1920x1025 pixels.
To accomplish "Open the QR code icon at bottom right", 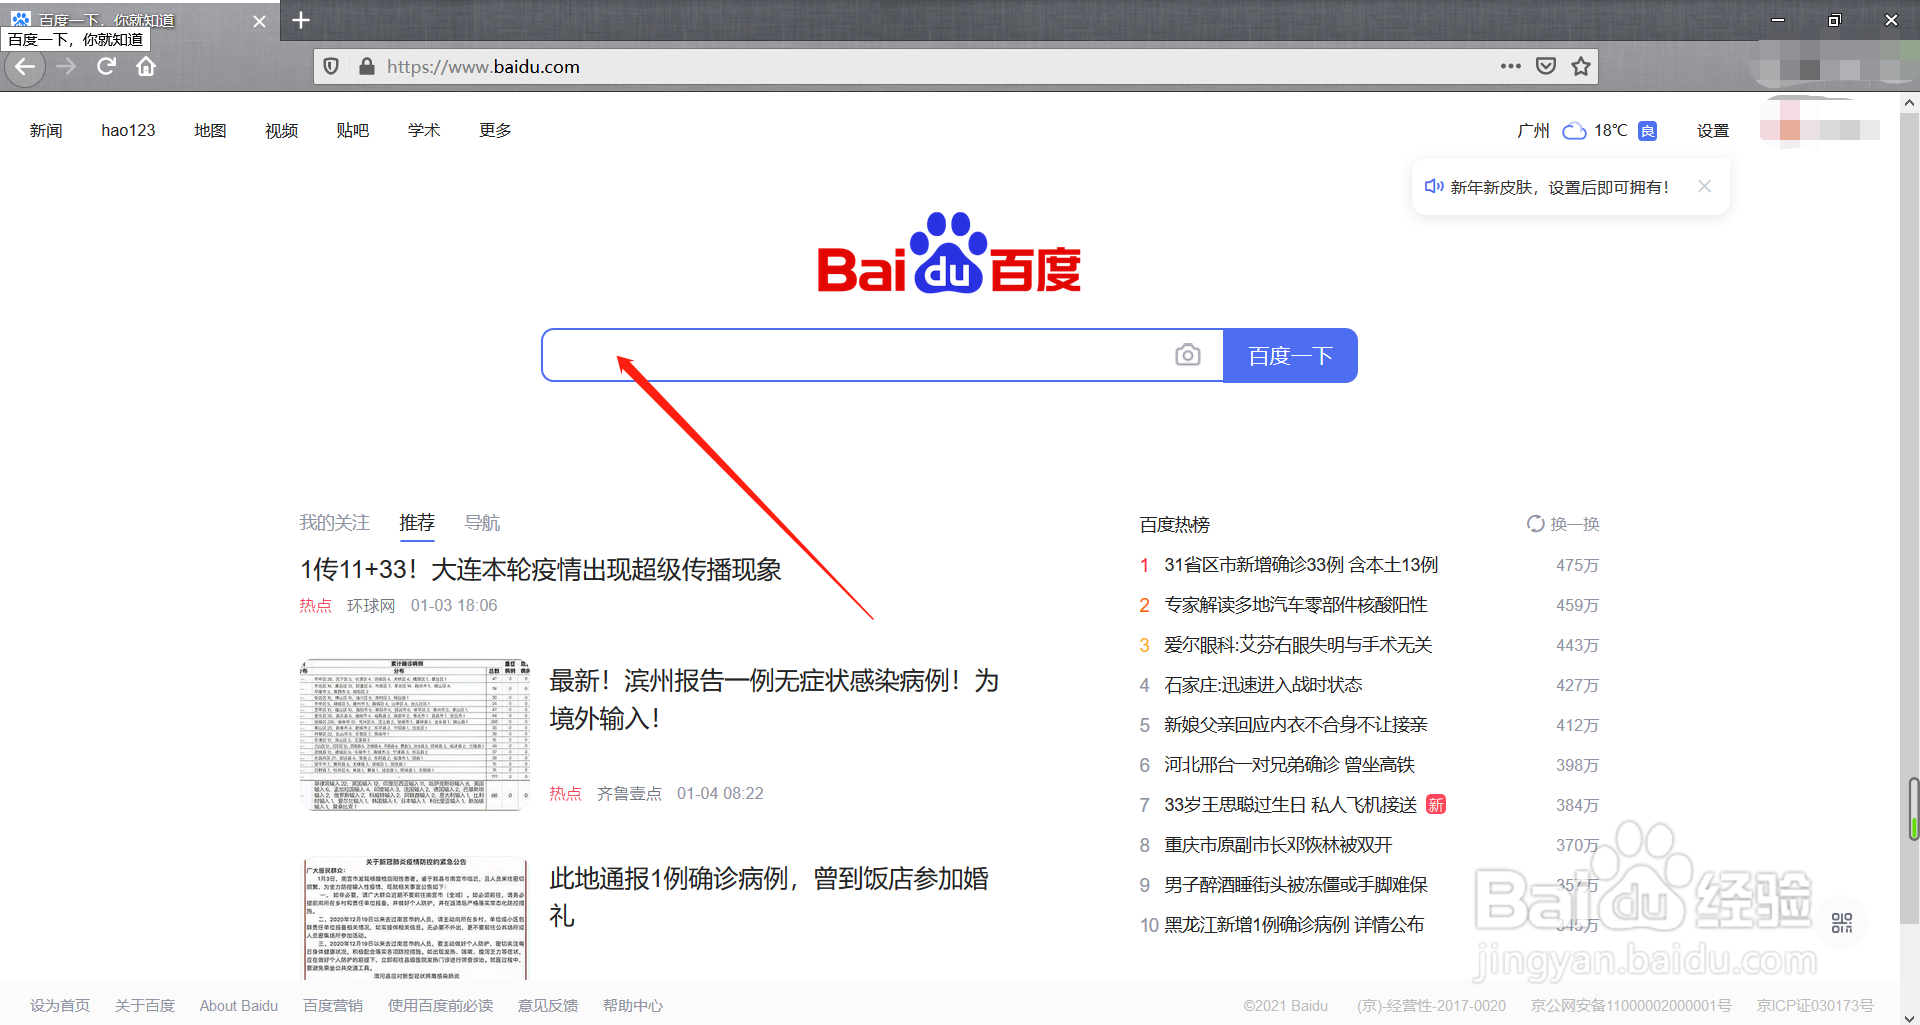I will 1842,922.
